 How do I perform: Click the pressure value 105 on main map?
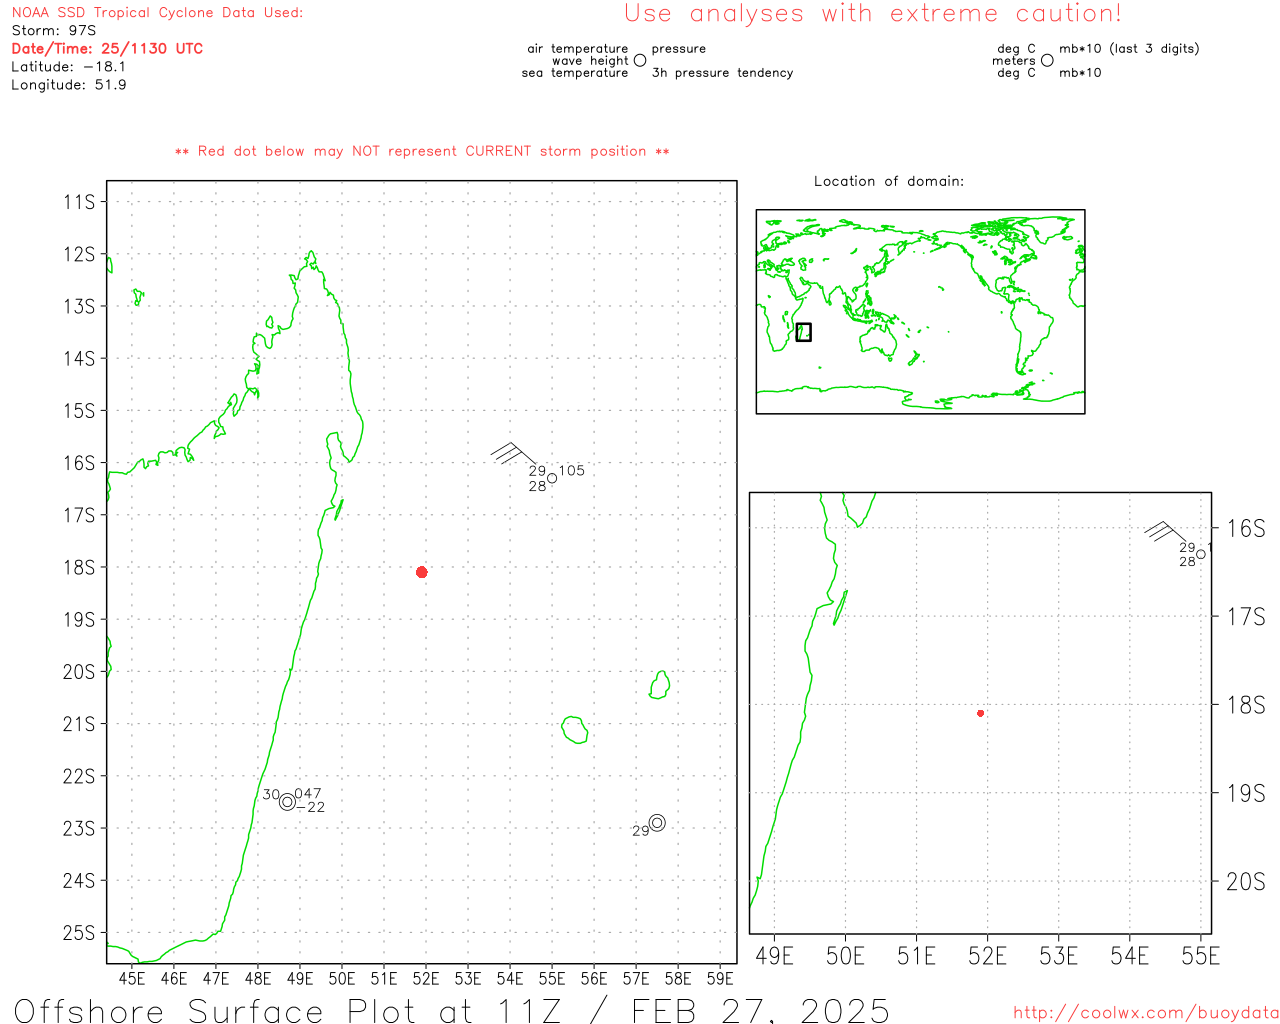[572, 470]
